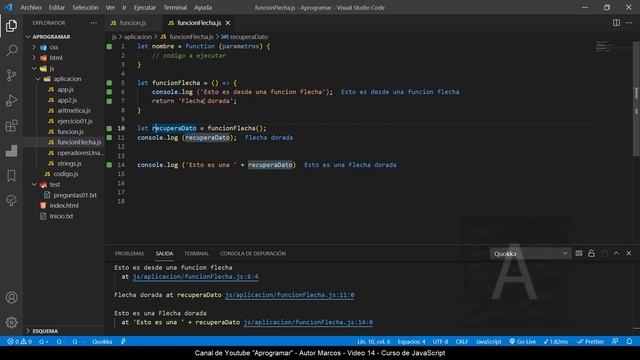Follow the funcionFlecha.js:14:0 output link

point(308,322)
